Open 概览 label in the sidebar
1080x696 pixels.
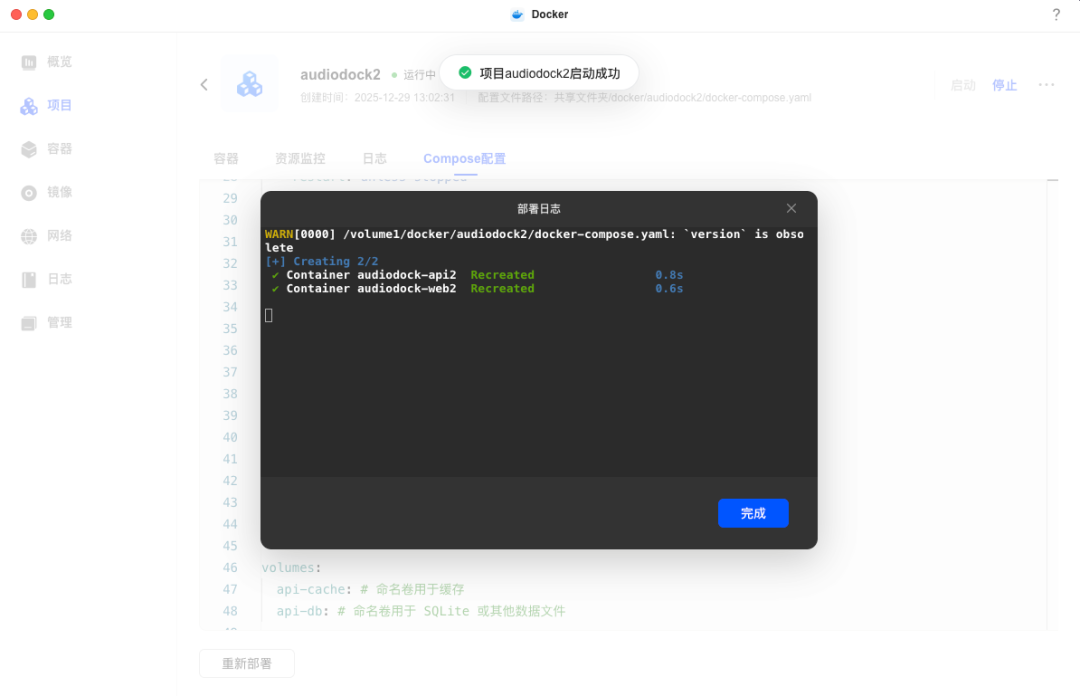point(60,62)
